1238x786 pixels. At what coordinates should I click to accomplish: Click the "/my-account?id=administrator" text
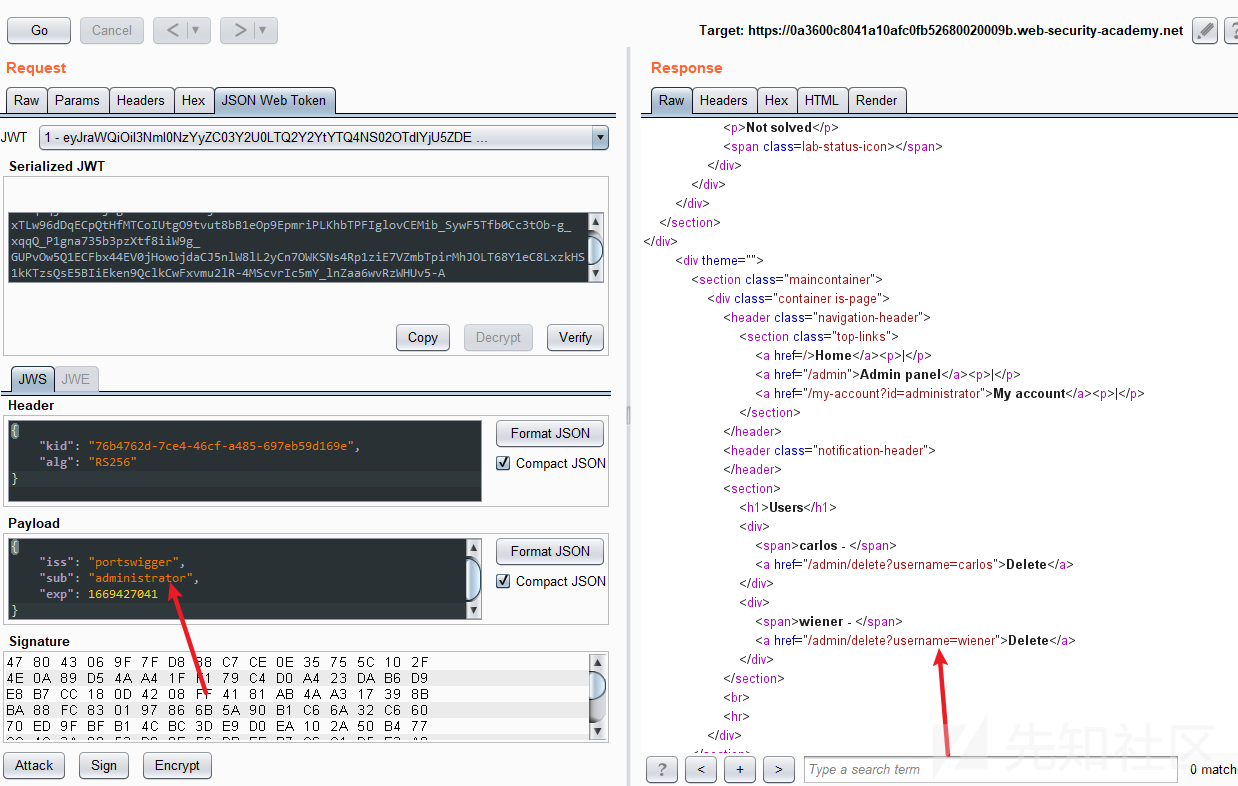[x=894, y=393]
